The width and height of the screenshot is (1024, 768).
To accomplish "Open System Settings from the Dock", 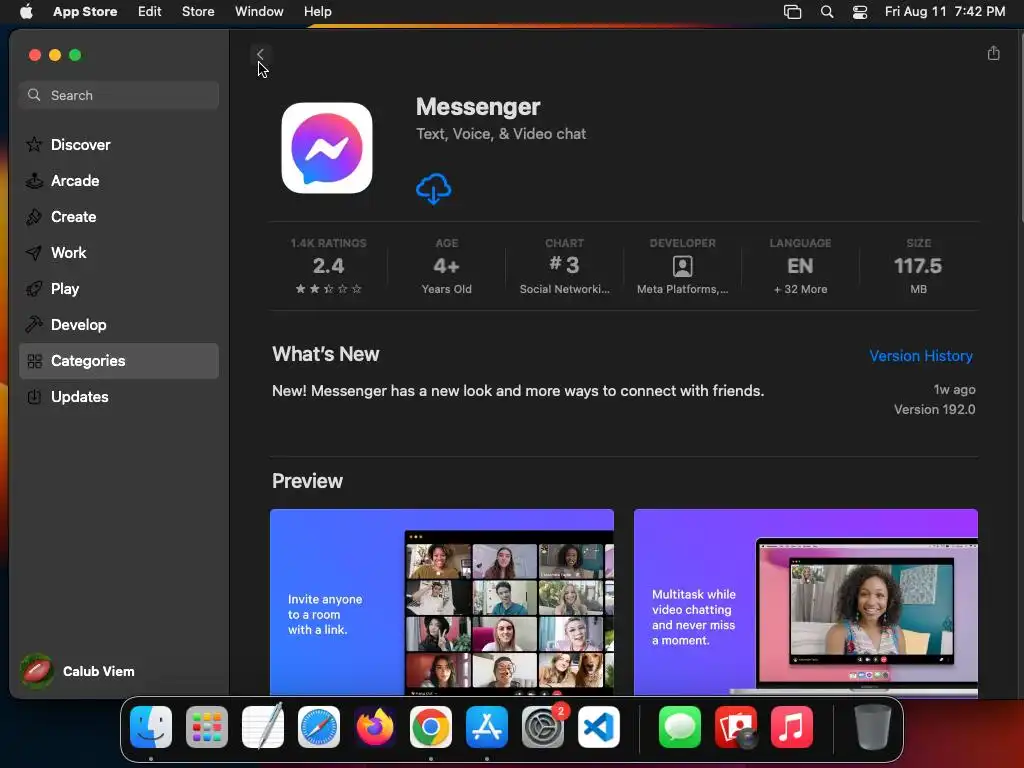I will [543, 727].
